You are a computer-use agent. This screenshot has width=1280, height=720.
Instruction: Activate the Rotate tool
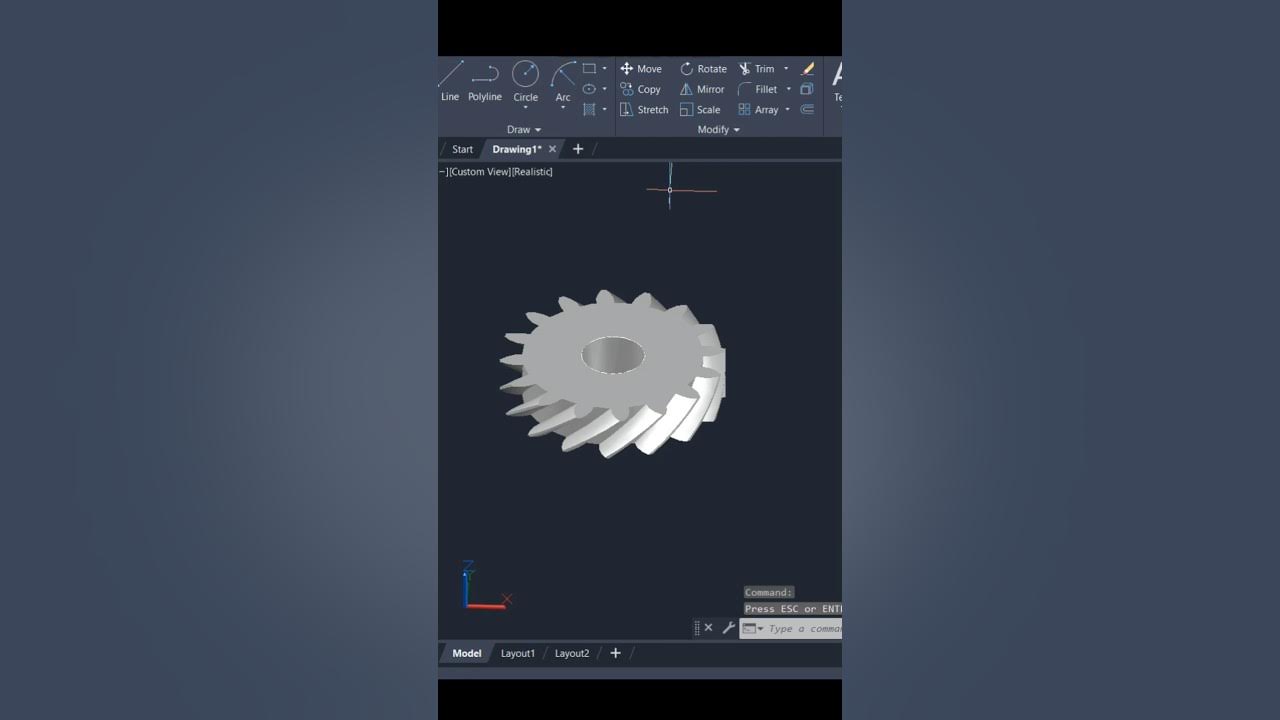pyautogui.click(x=703, y=69)
